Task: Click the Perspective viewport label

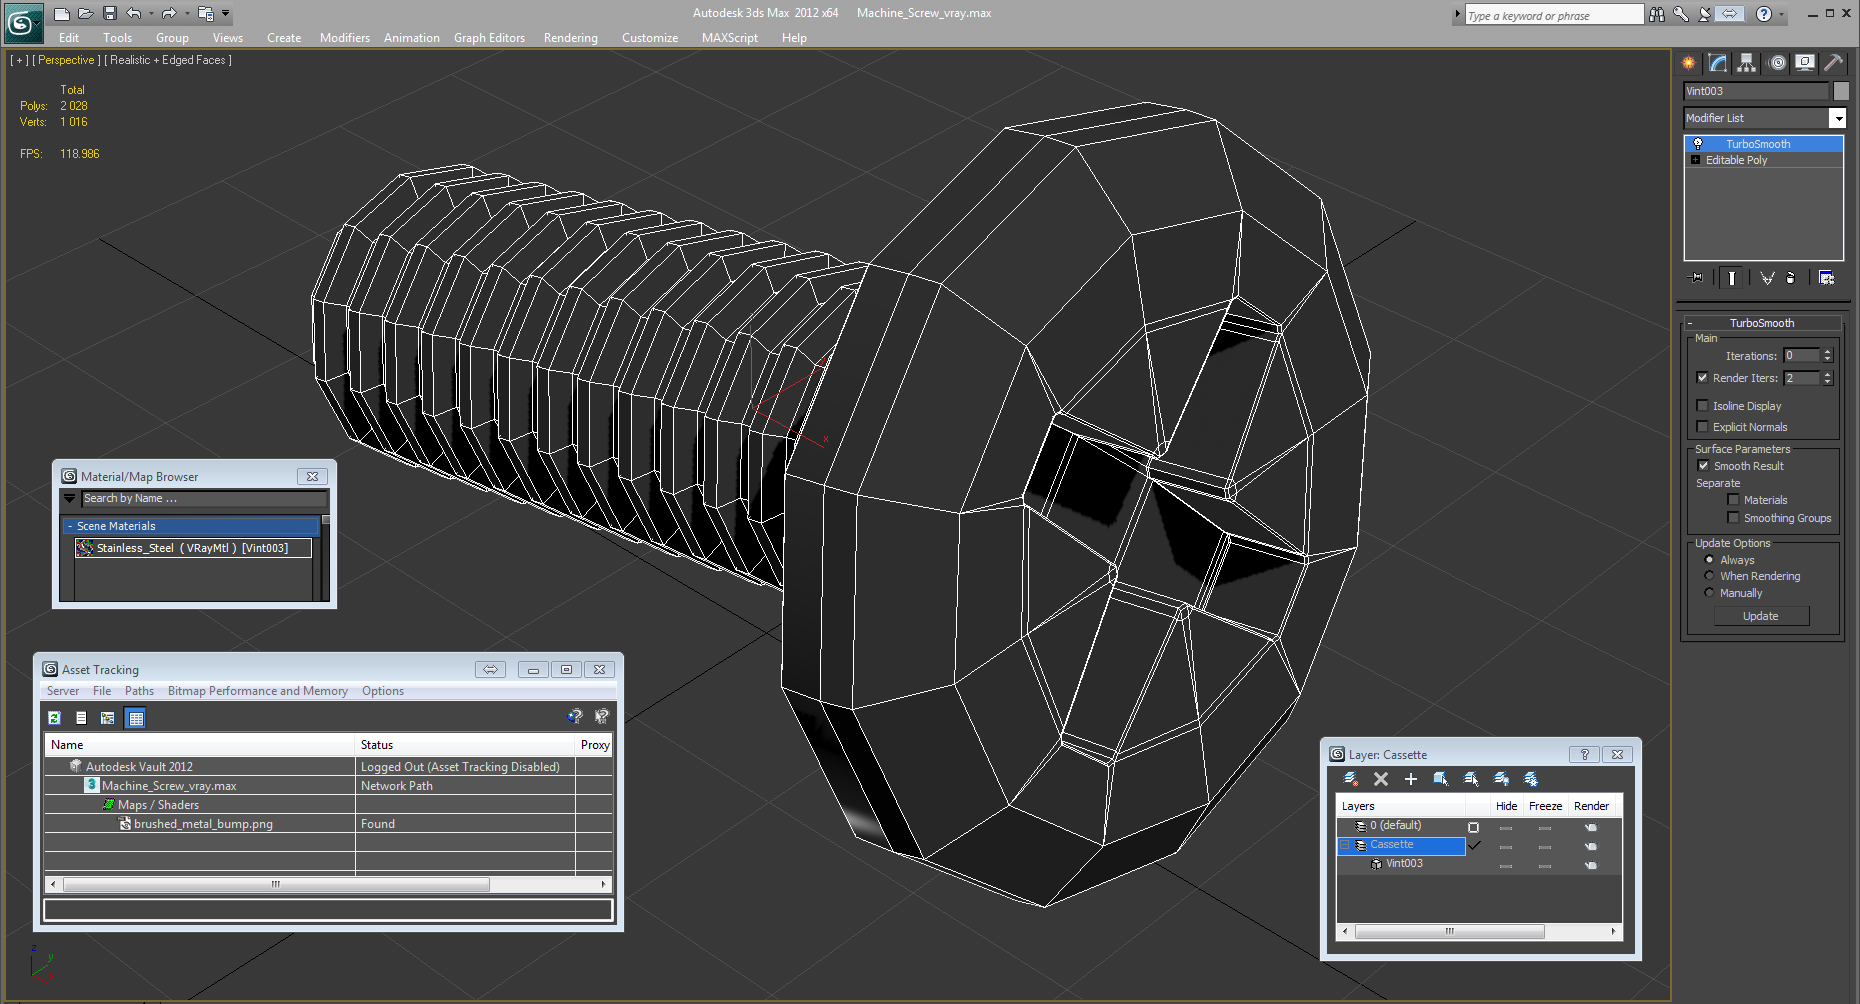Action: tap(66, 60)
